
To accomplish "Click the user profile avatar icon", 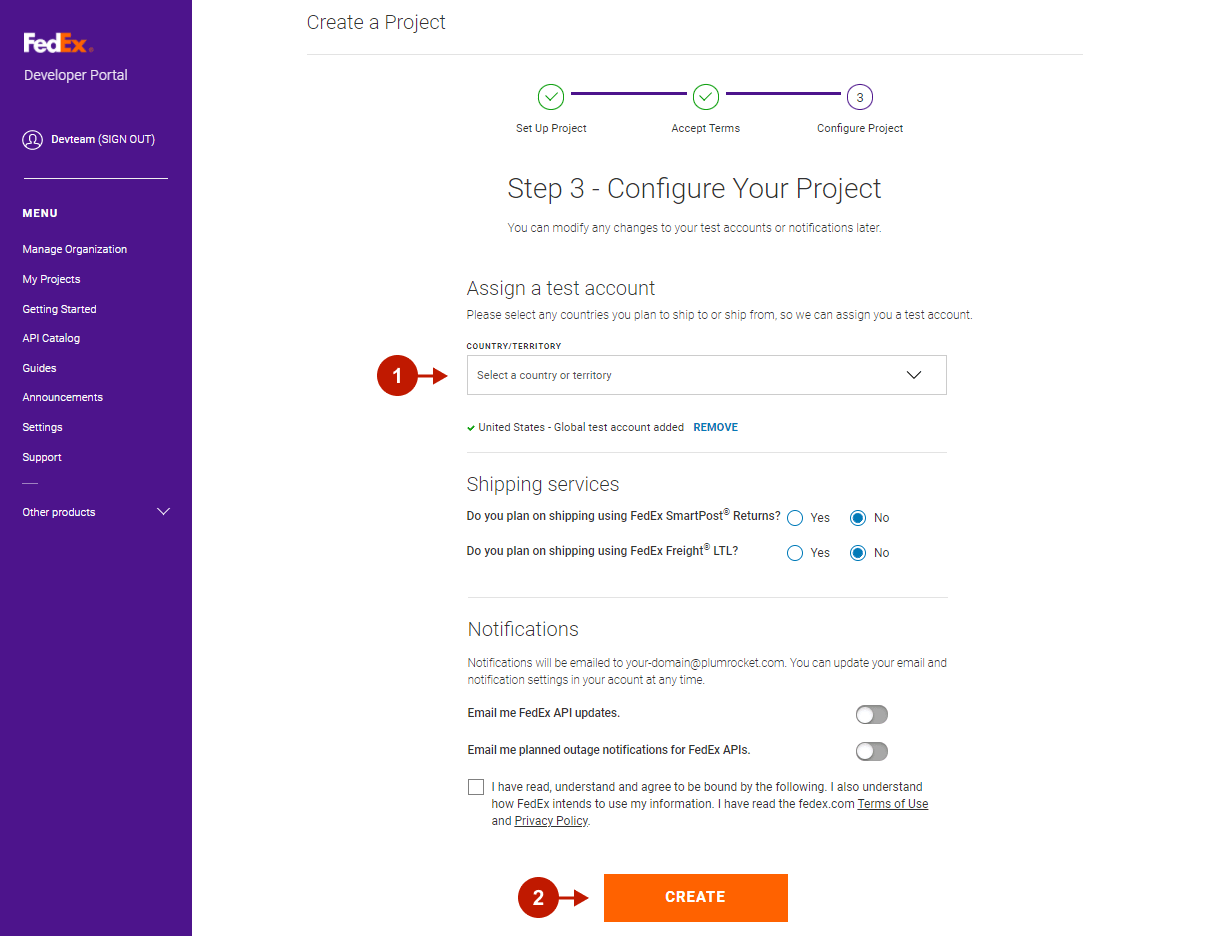I will [x=33, y=140].
